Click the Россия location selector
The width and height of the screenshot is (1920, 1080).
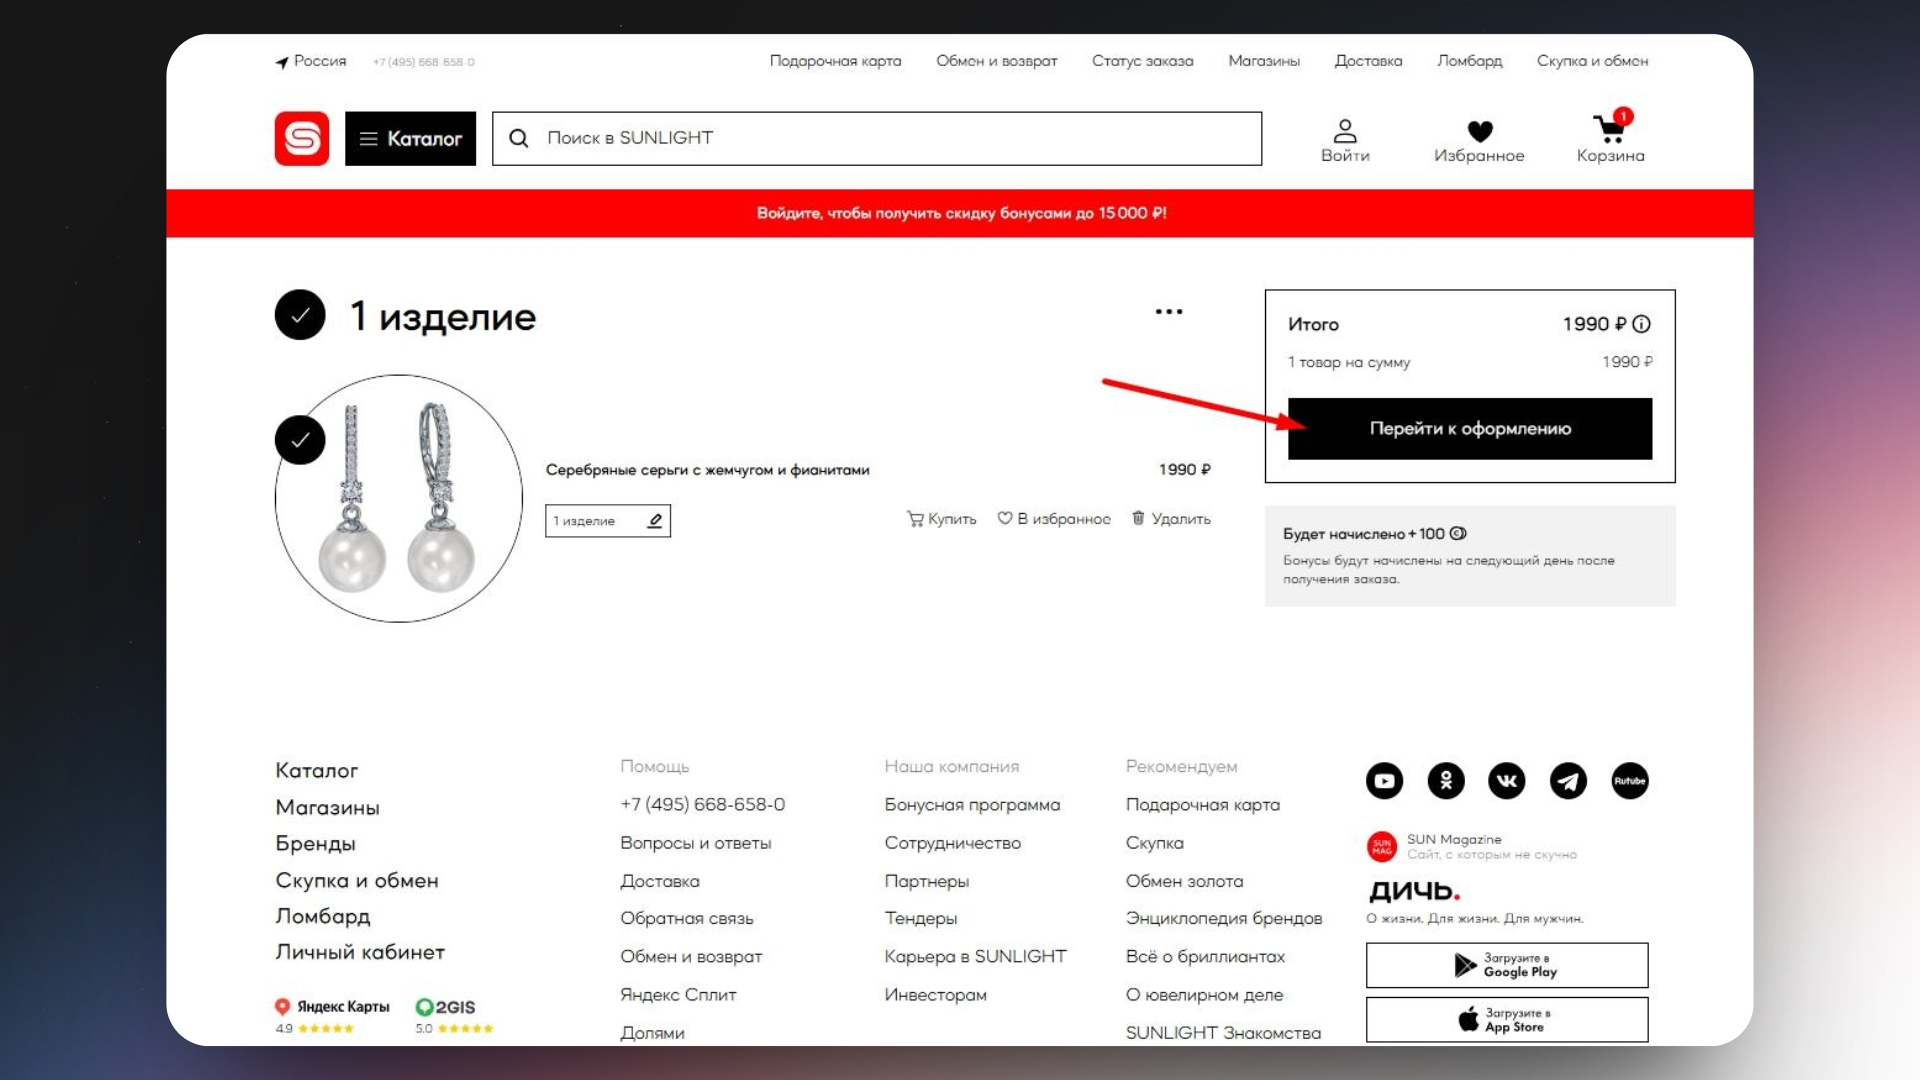(x=311, y=61)
